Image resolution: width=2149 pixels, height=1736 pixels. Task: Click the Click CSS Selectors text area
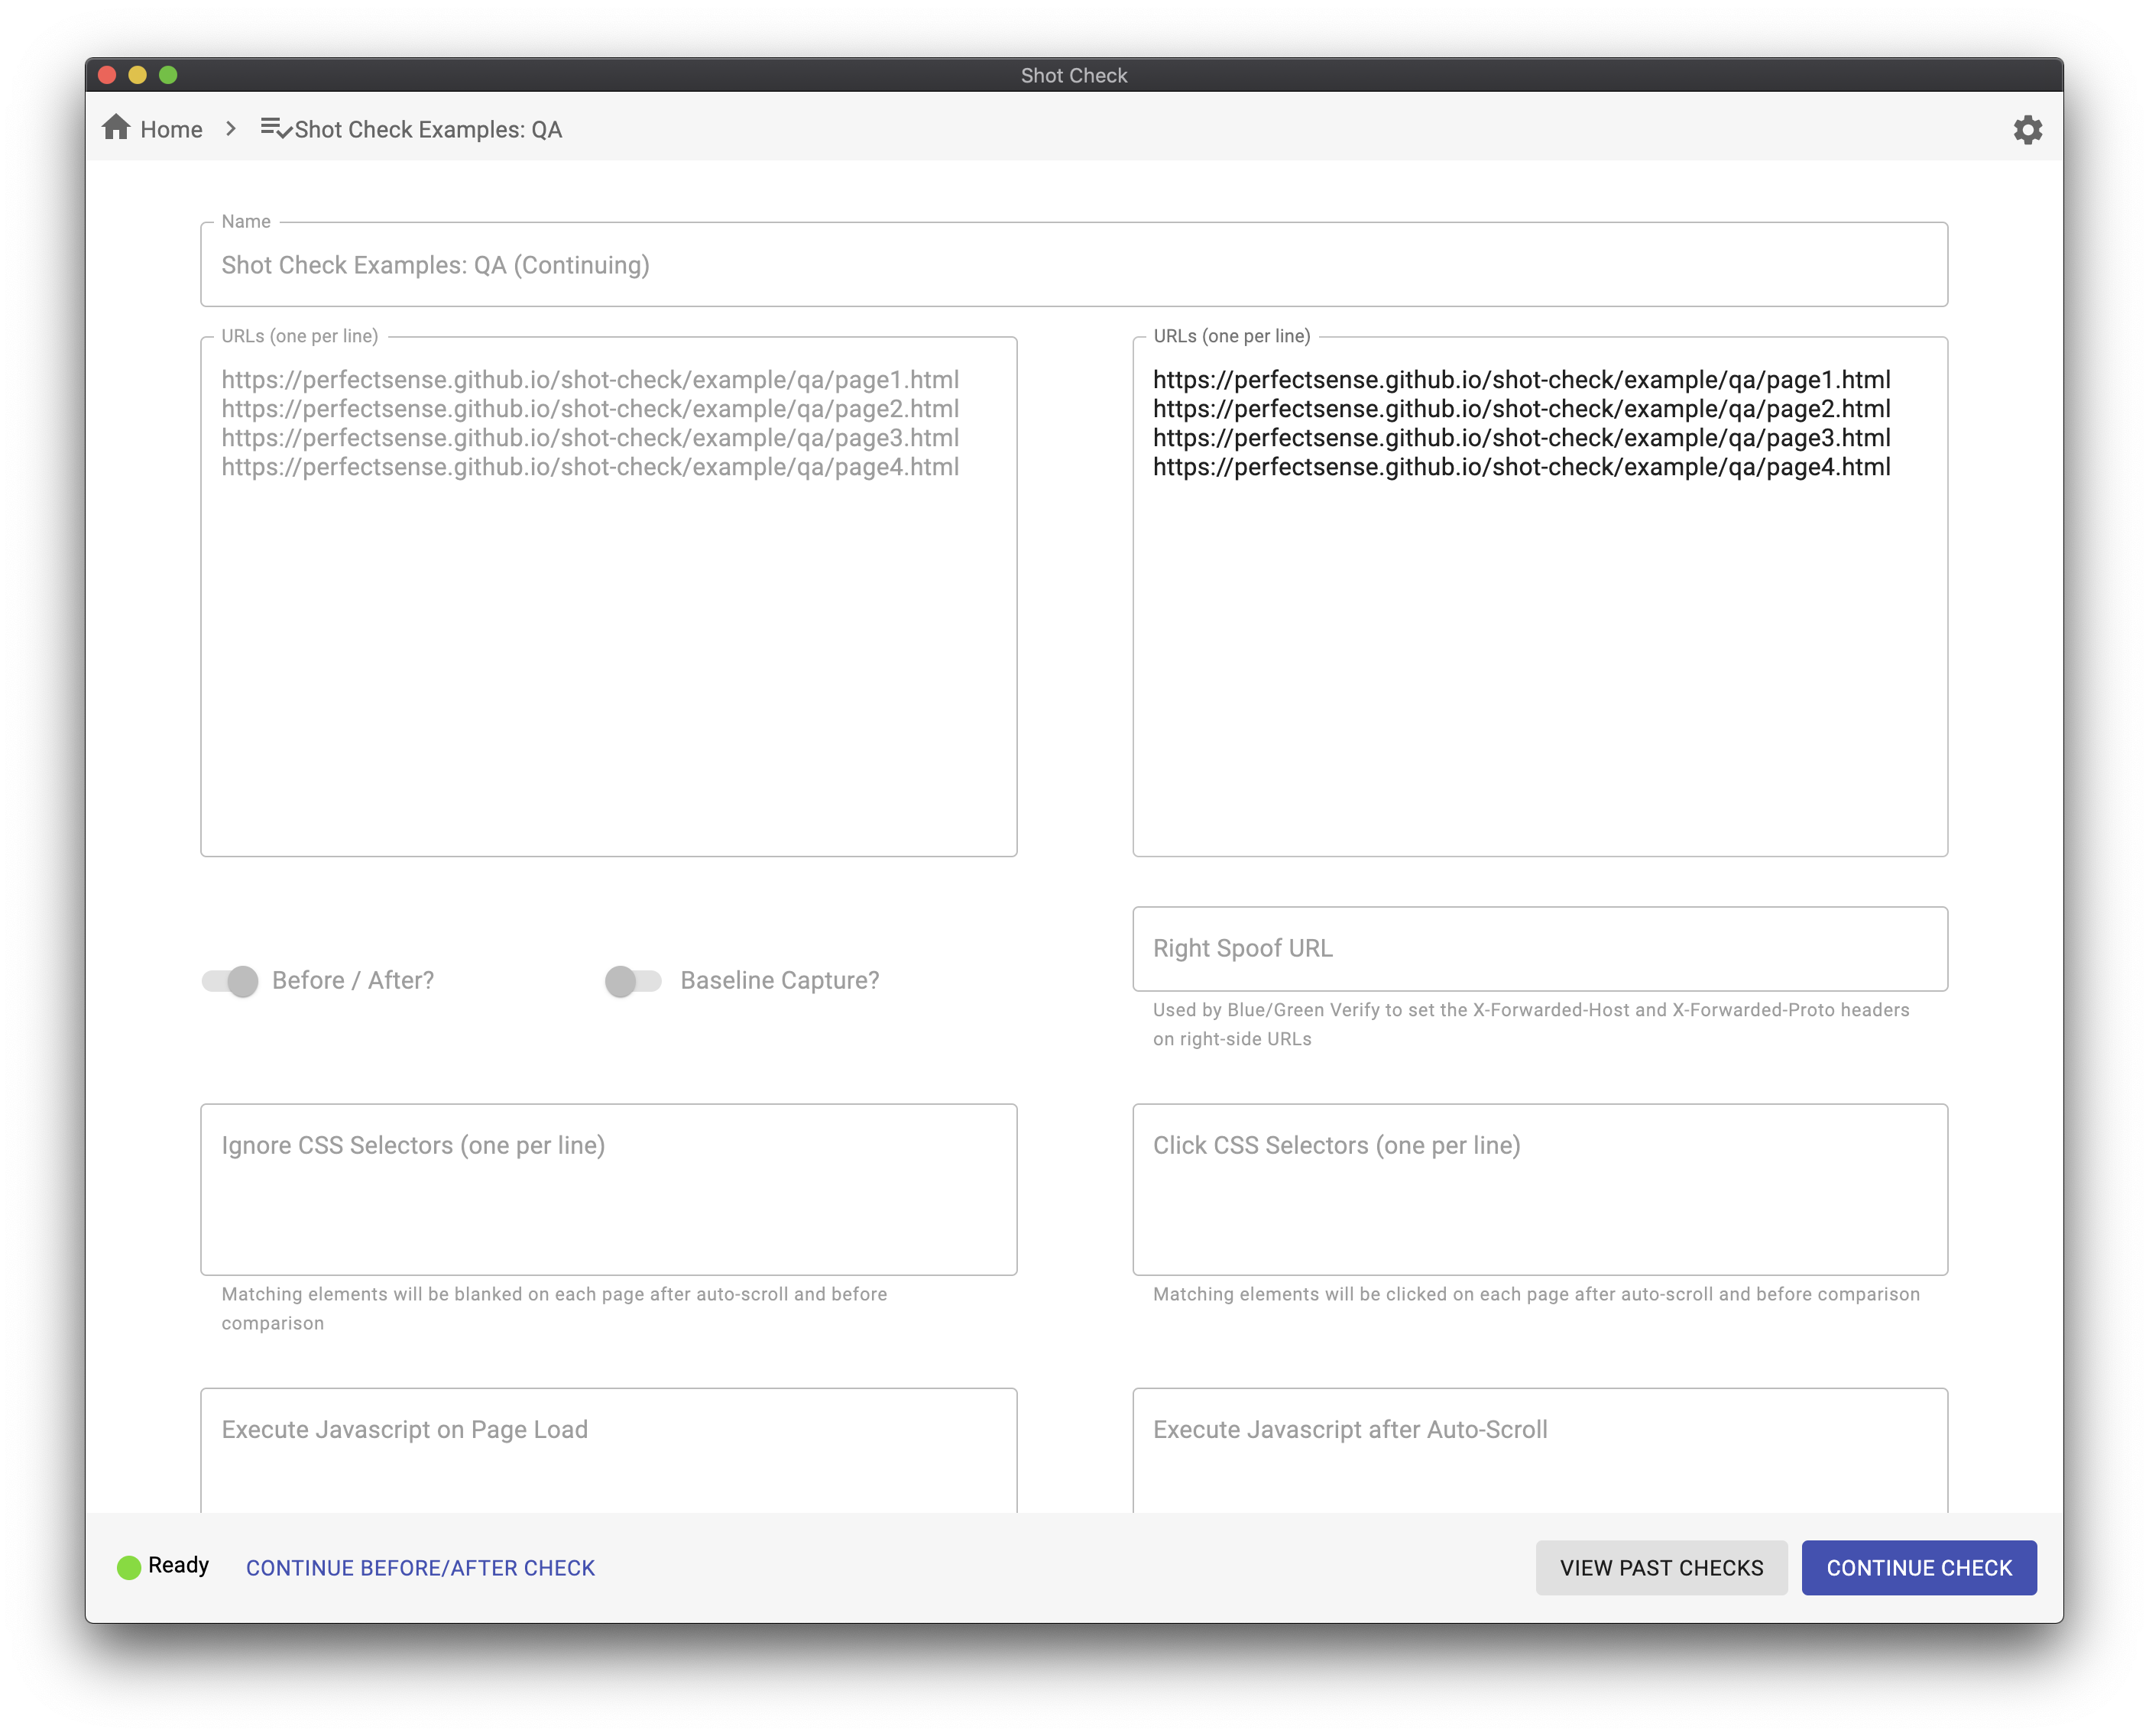click(x=1539, y=1190)
